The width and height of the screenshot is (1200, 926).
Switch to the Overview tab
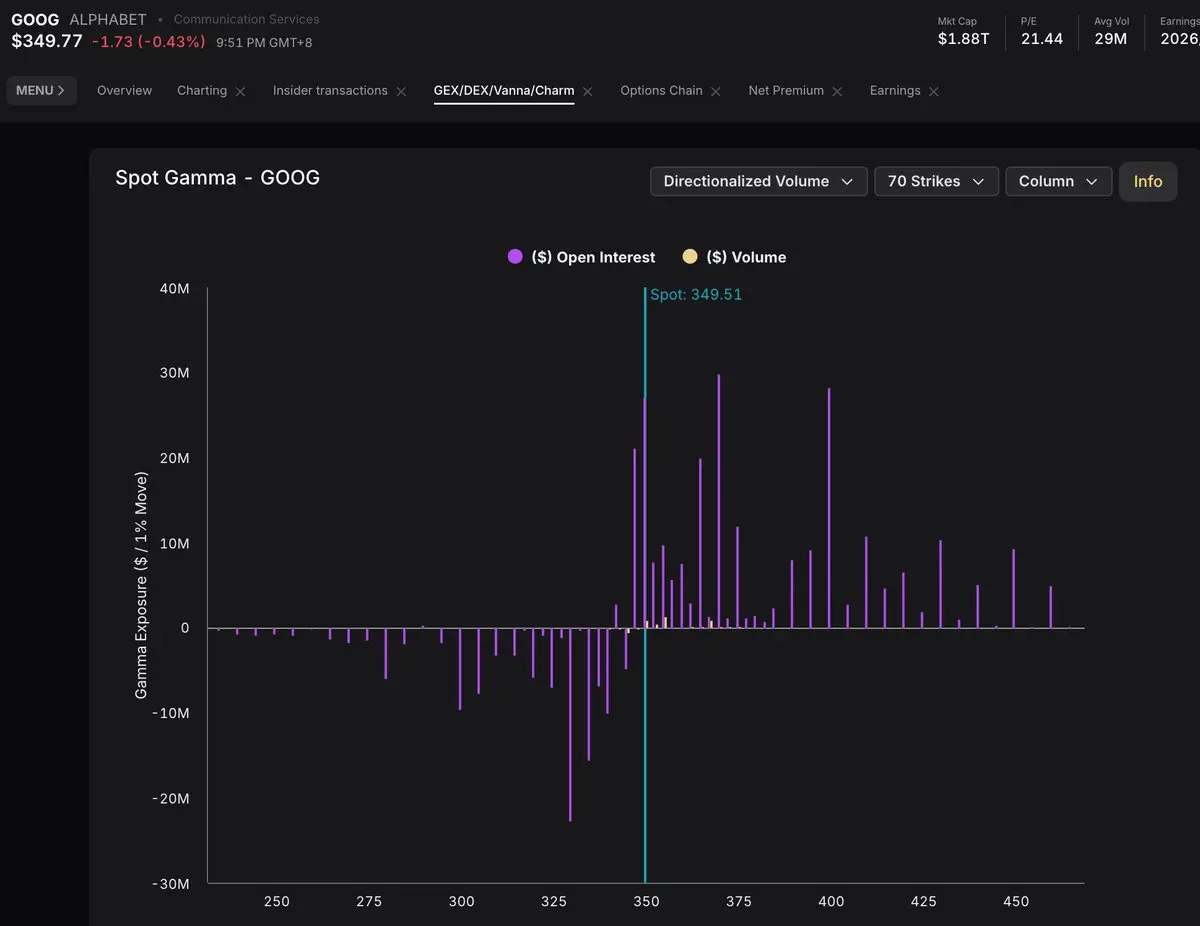click(125, 90)
